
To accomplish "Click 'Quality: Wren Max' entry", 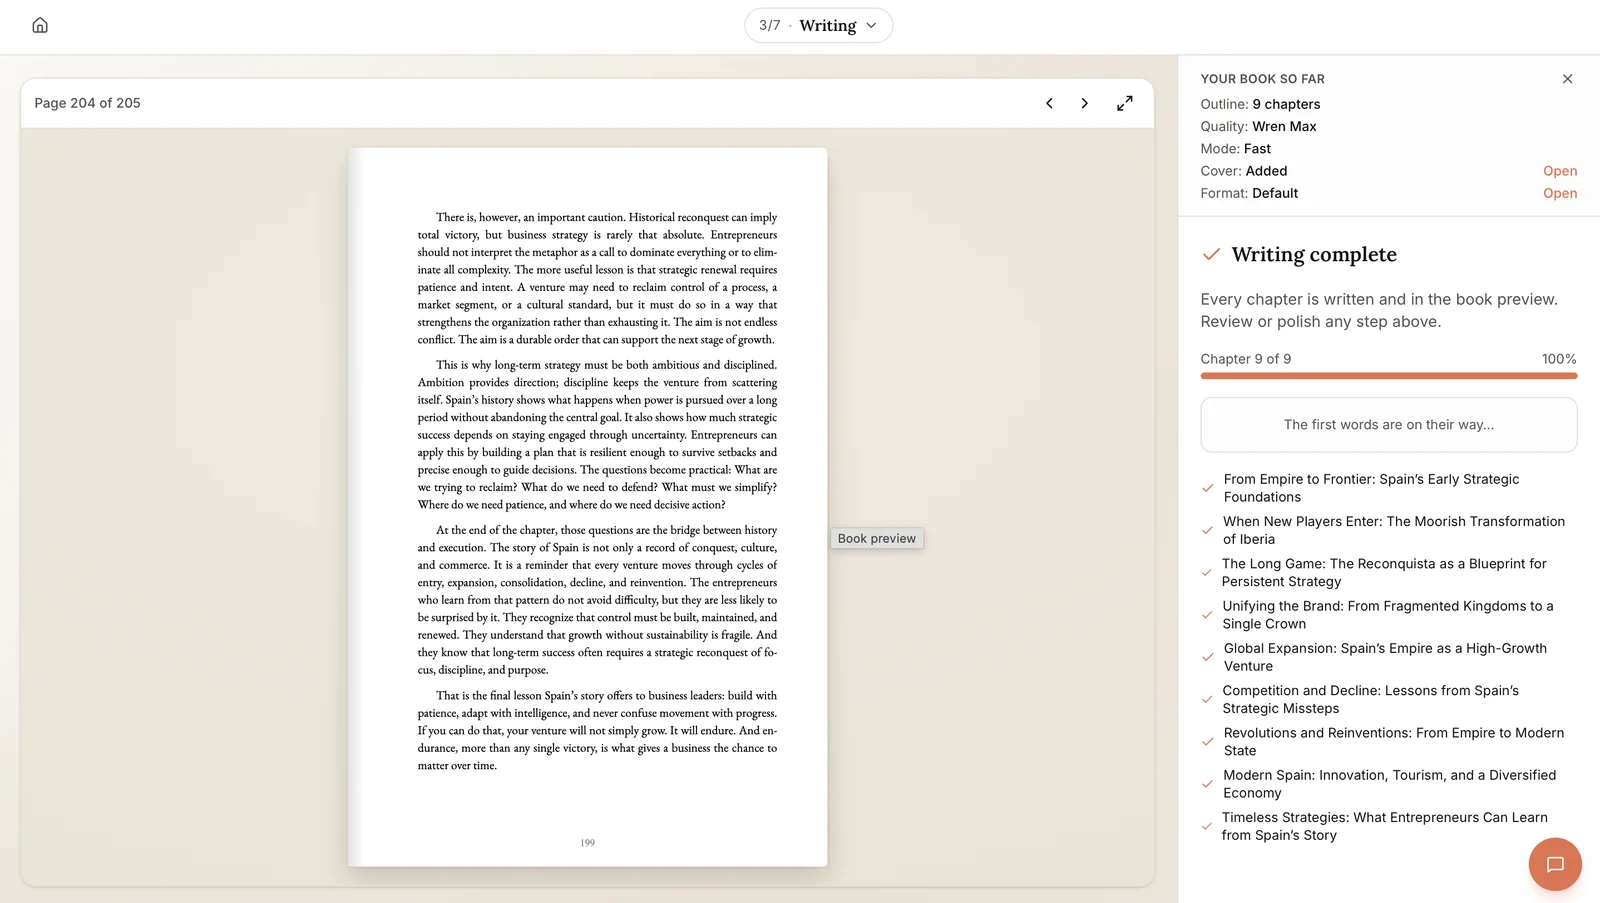I will click(x=1258, y=126).
